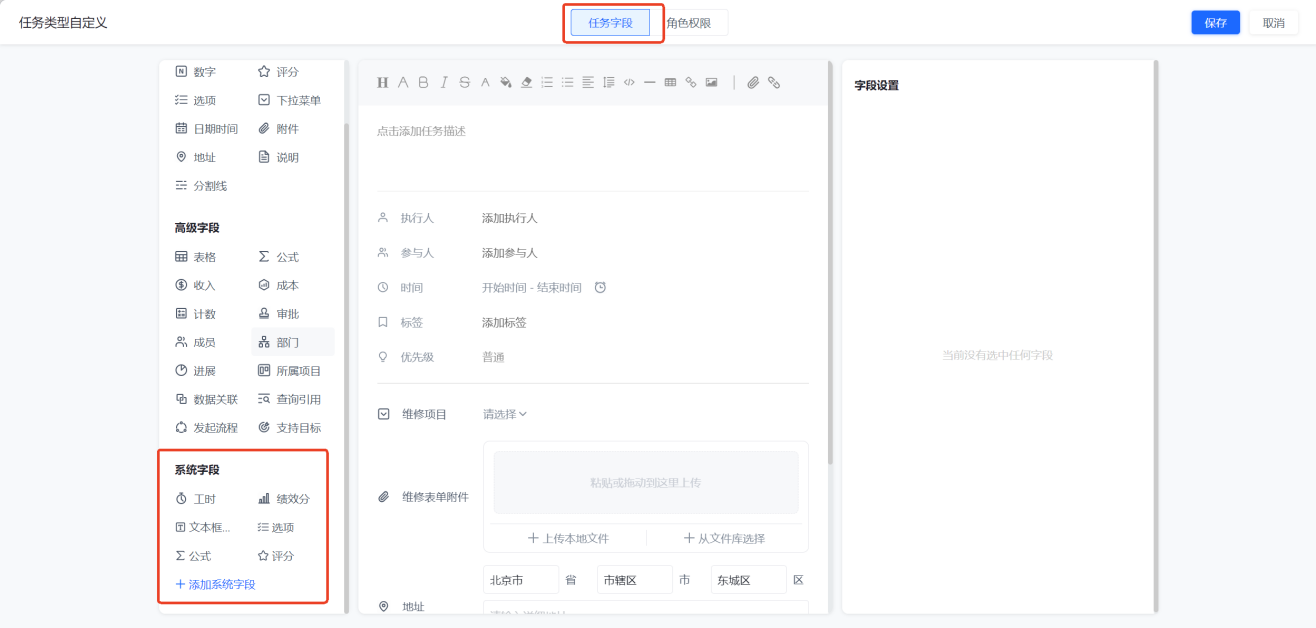Viewport: 1316px width, 628px height.
Task: Insert a bulleted list in editor
Action: pyautogui.click(x=567, y=83)
